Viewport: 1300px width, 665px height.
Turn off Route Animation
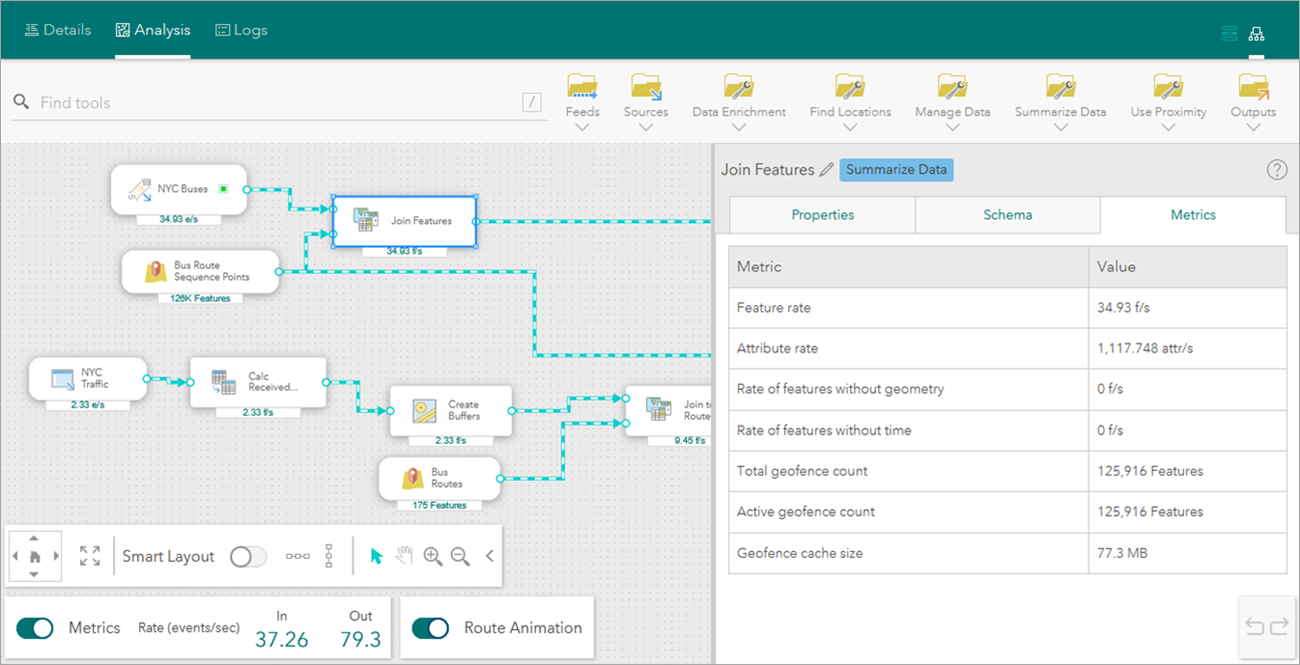pyautogui.click(x=430, y=627)
